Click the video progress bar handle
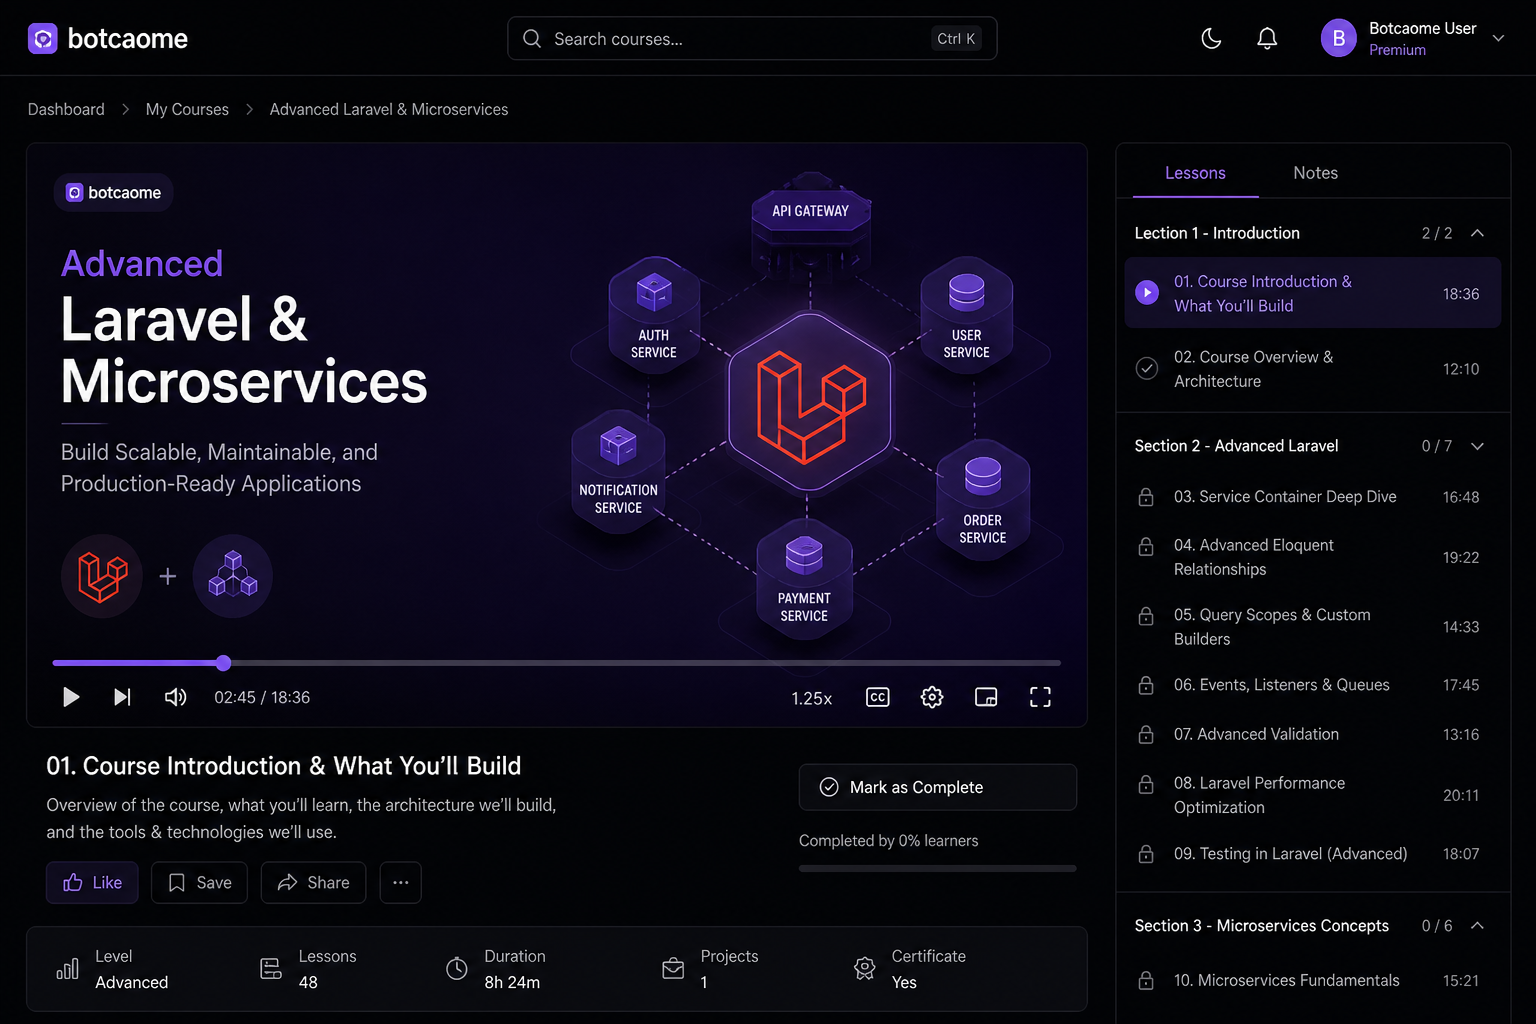 click(x=223, y=663)
